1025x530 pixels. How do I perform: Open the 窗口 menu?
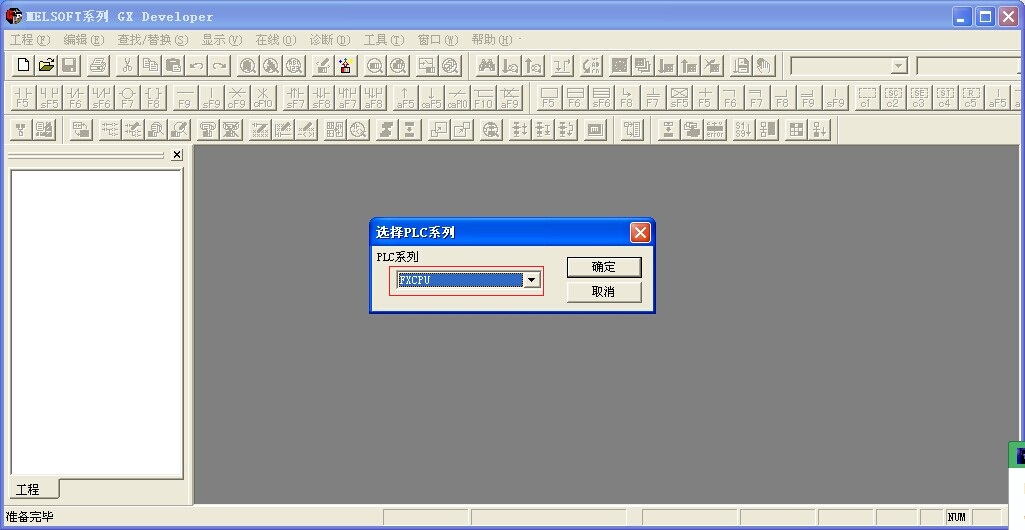tap(438, 40)
